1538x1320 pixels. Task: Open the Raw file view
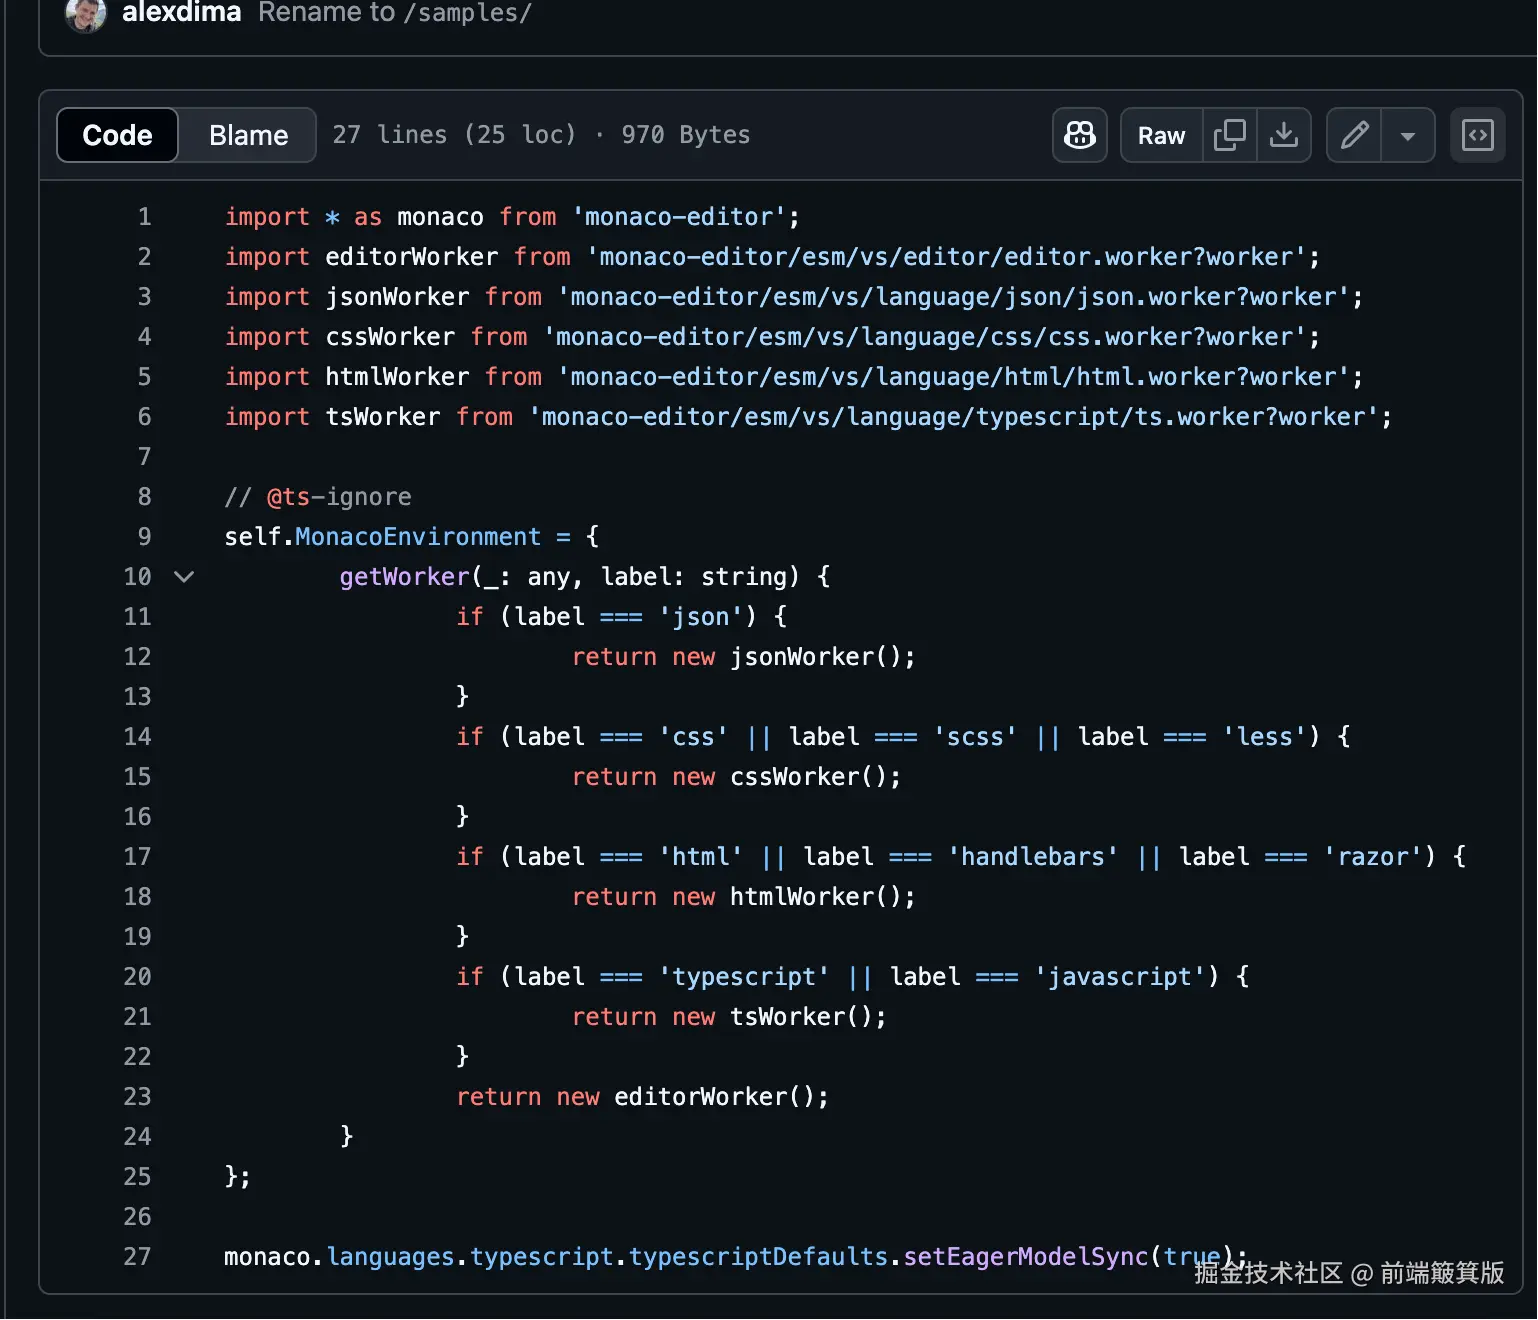1161,135
